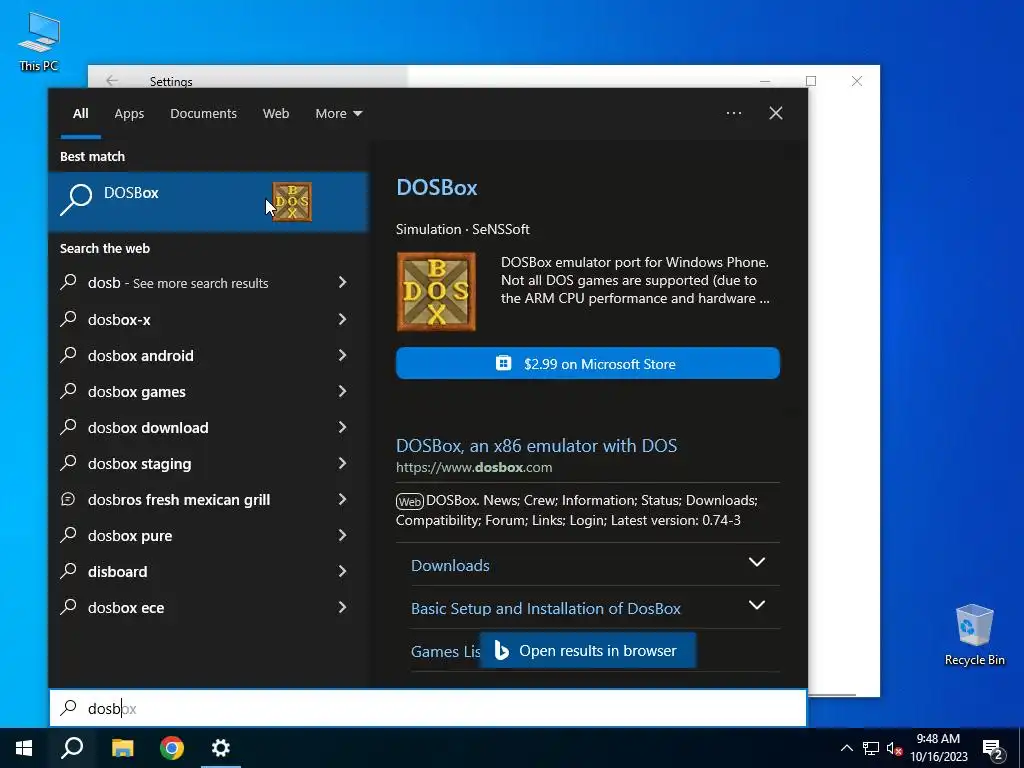
Task: Expand the 'dosb' see more results arrow
Action: click(342, 282)
